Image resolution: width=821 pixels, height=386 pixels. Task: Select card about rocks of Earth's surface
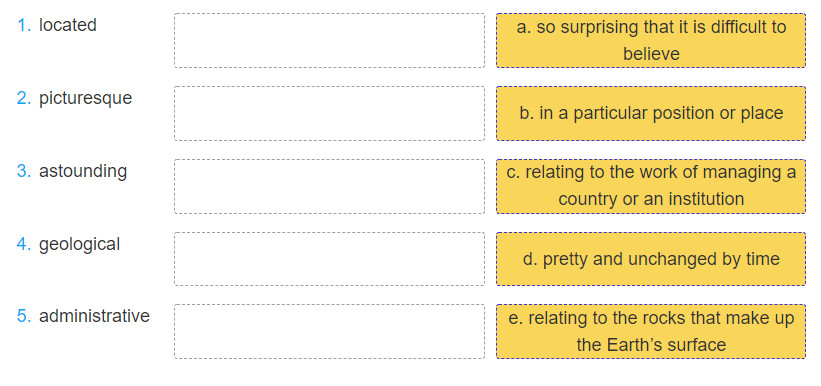coord(651,331)
